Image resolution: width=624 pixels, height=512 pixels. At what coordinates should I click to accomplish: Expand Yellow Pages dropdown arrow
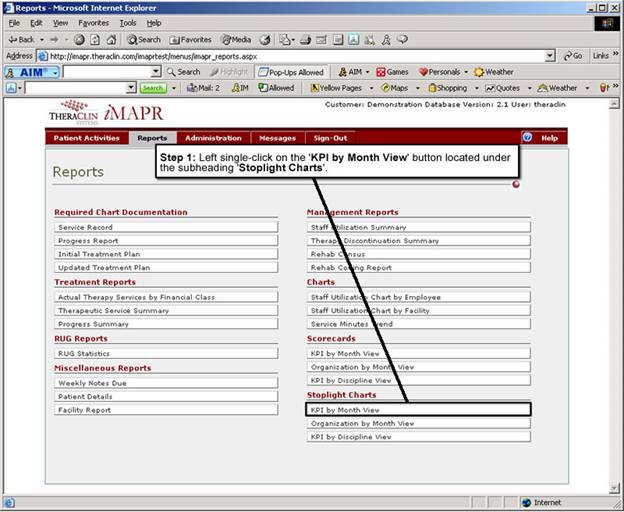[371, 88]
